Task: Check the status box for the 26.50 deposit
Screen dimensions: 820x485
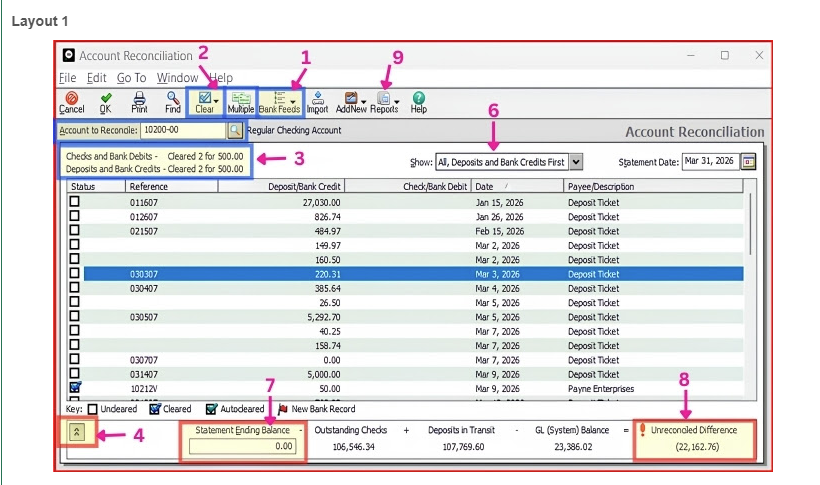Action: pyautogui.click(x=75, y=302)
